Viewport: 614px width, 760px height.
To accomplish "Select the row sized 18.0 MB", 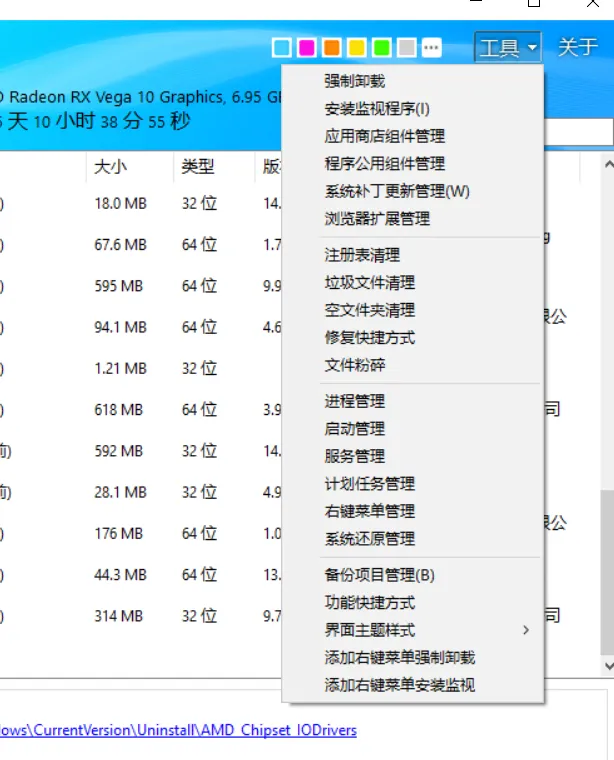I will pyautogui.click(x=141, y=204).
